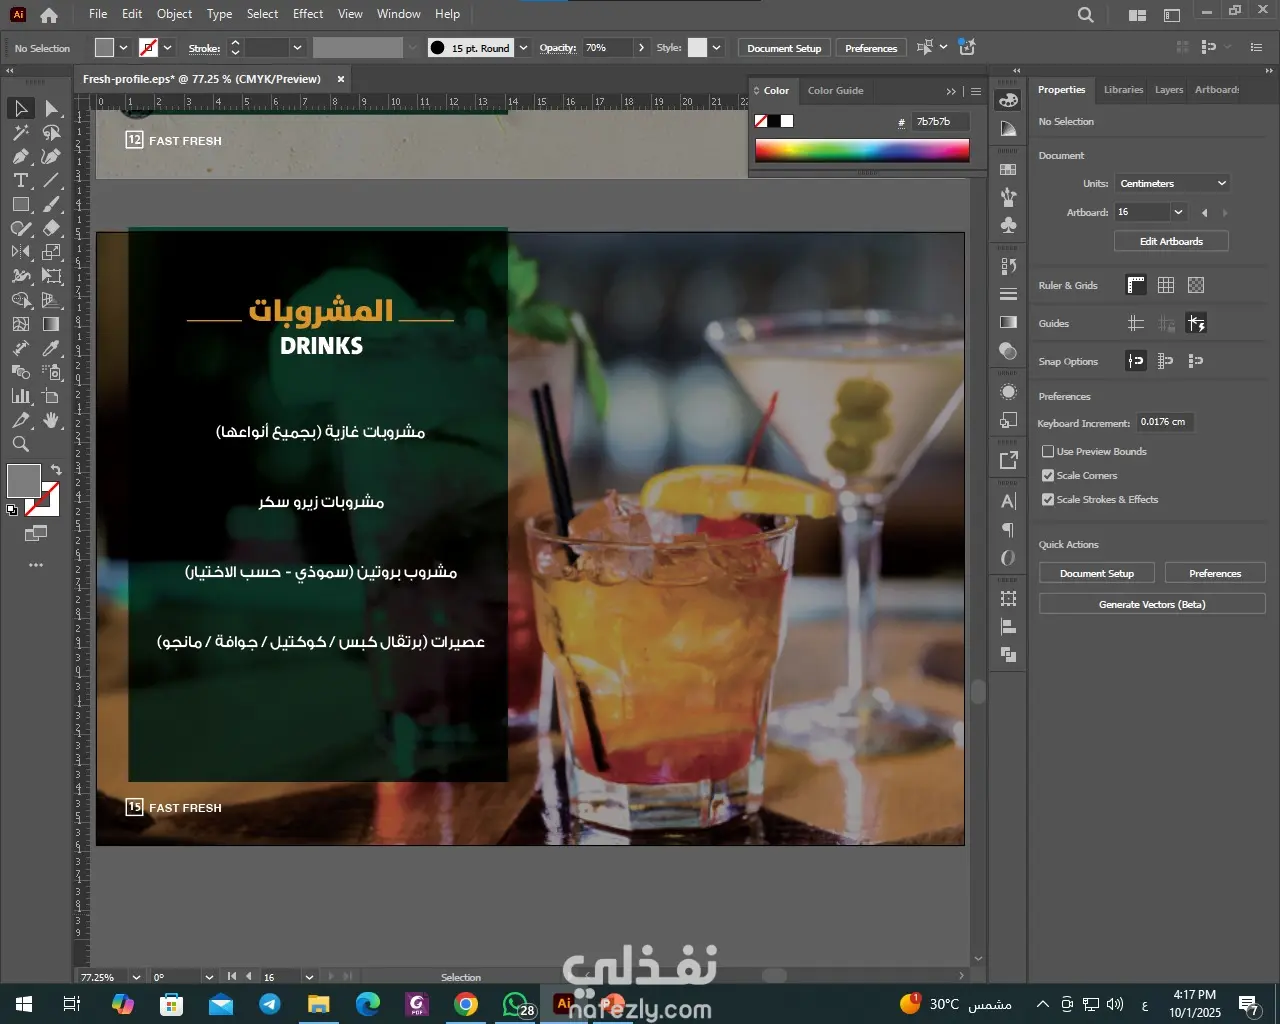Open the 15 pt. Round brush dropdown
1280x1024 pixels.
(x=523, y=48)
